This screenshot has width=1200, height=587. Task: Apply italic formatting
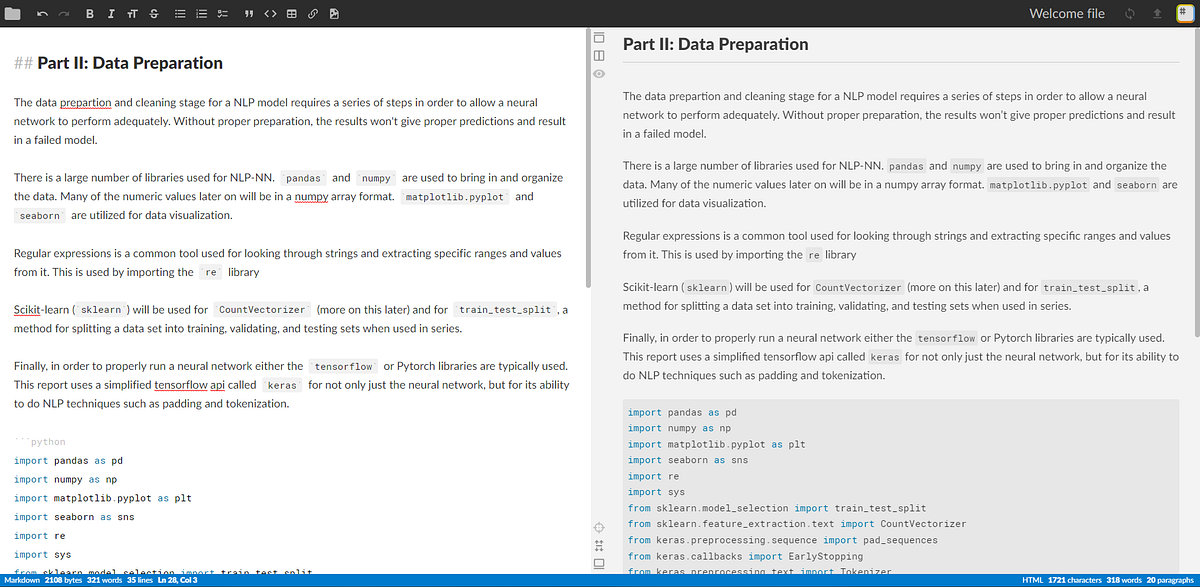(x=110, y=13)
